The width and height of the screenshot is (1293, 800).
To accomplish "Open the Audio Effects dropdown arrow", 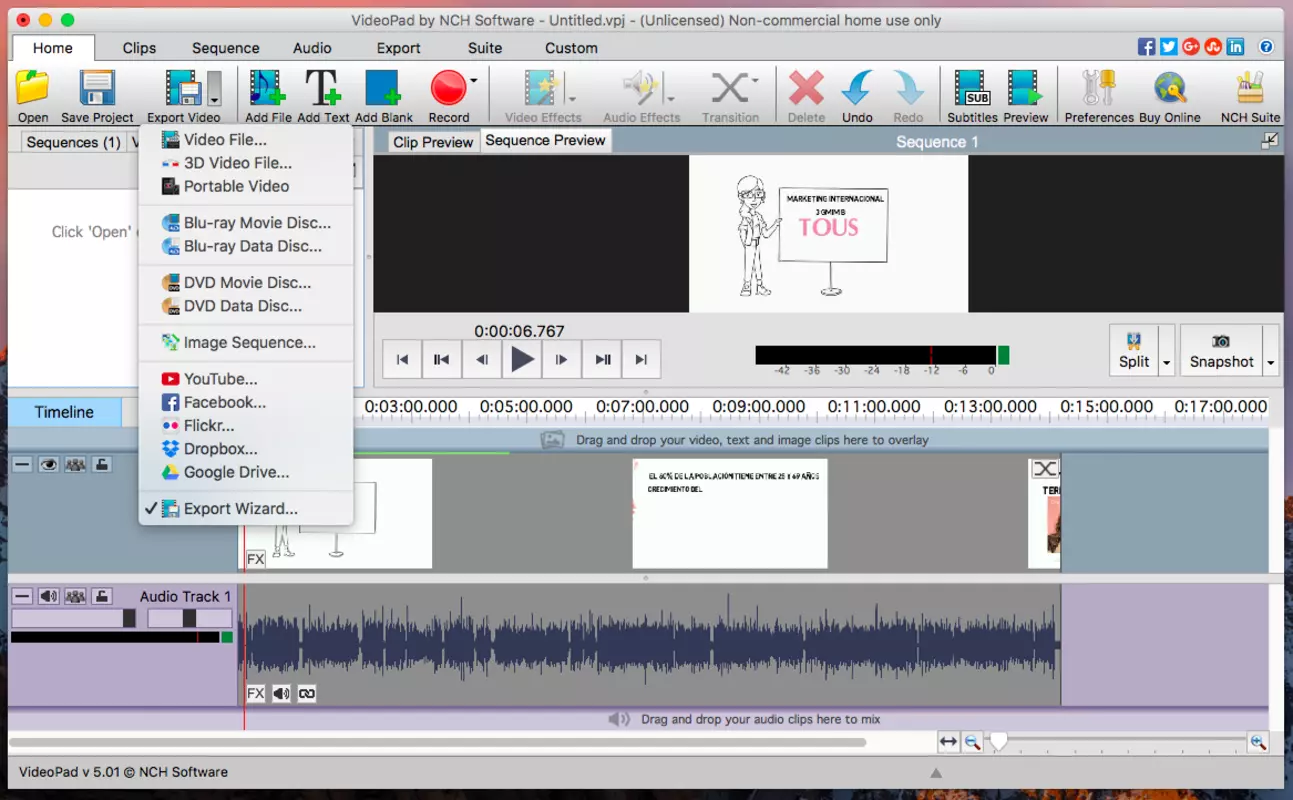I will coord(670,98).
